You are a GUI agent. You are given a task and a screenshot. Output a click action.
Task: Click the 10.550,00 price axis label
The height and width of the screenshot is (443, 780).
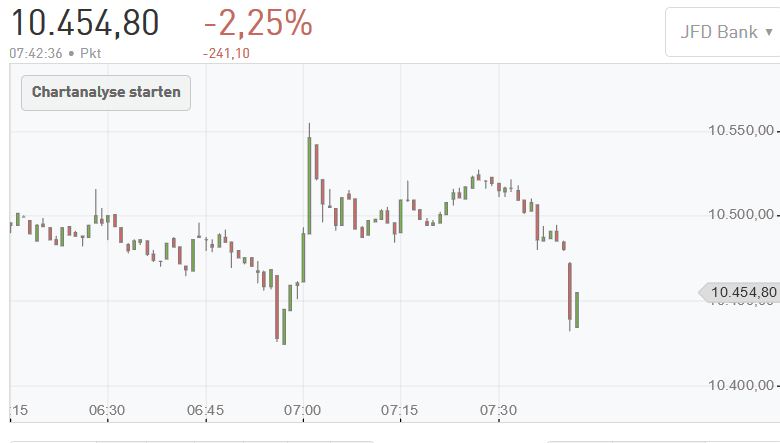point(740,129)
